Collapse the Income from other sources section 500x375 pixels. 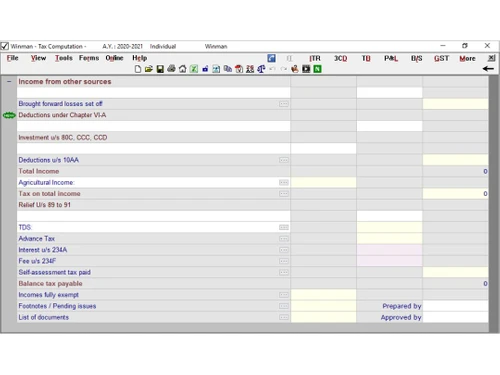tap(9, 81)
